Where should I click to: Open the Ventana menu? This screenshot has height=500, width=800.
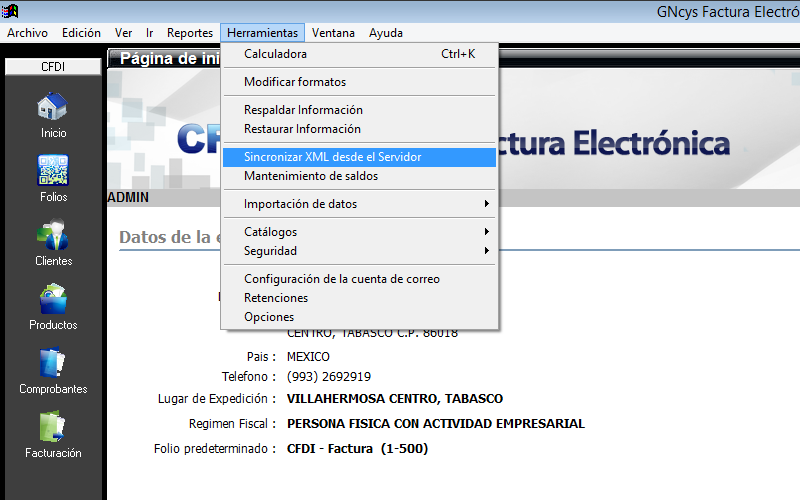coord(333,33)
